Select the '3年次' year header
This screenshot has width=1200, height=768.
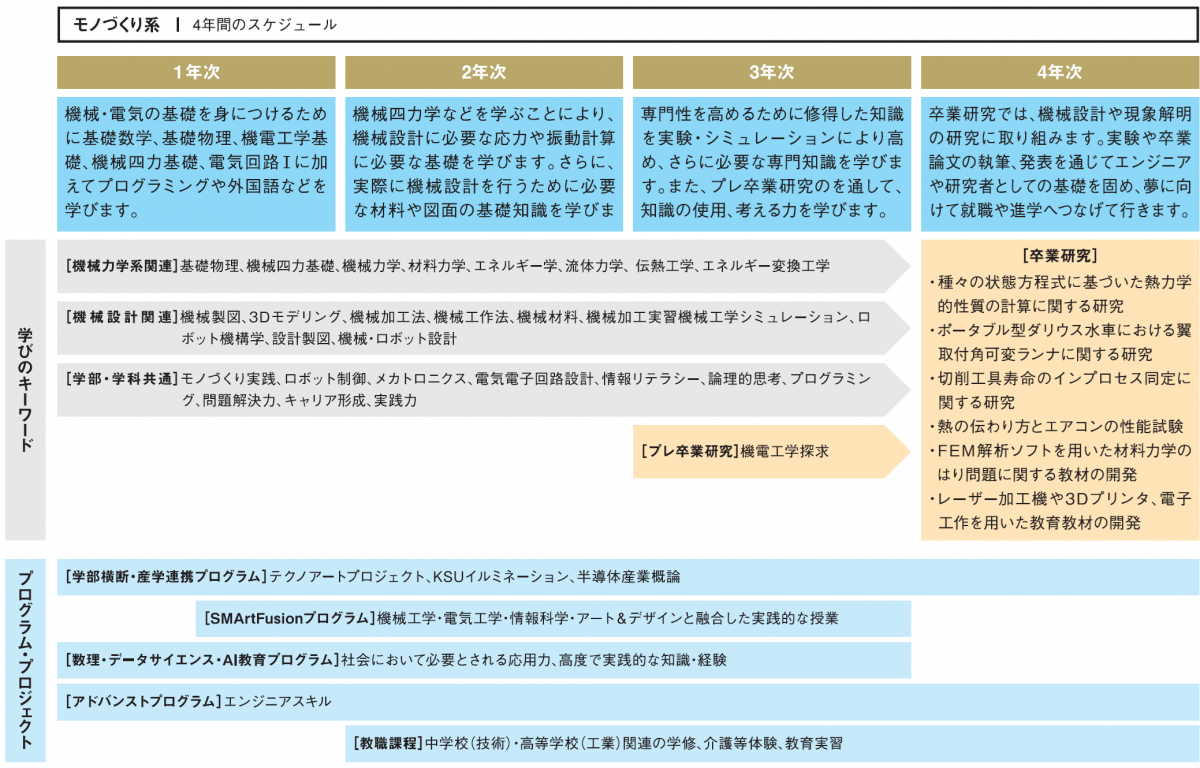point(772,73)
